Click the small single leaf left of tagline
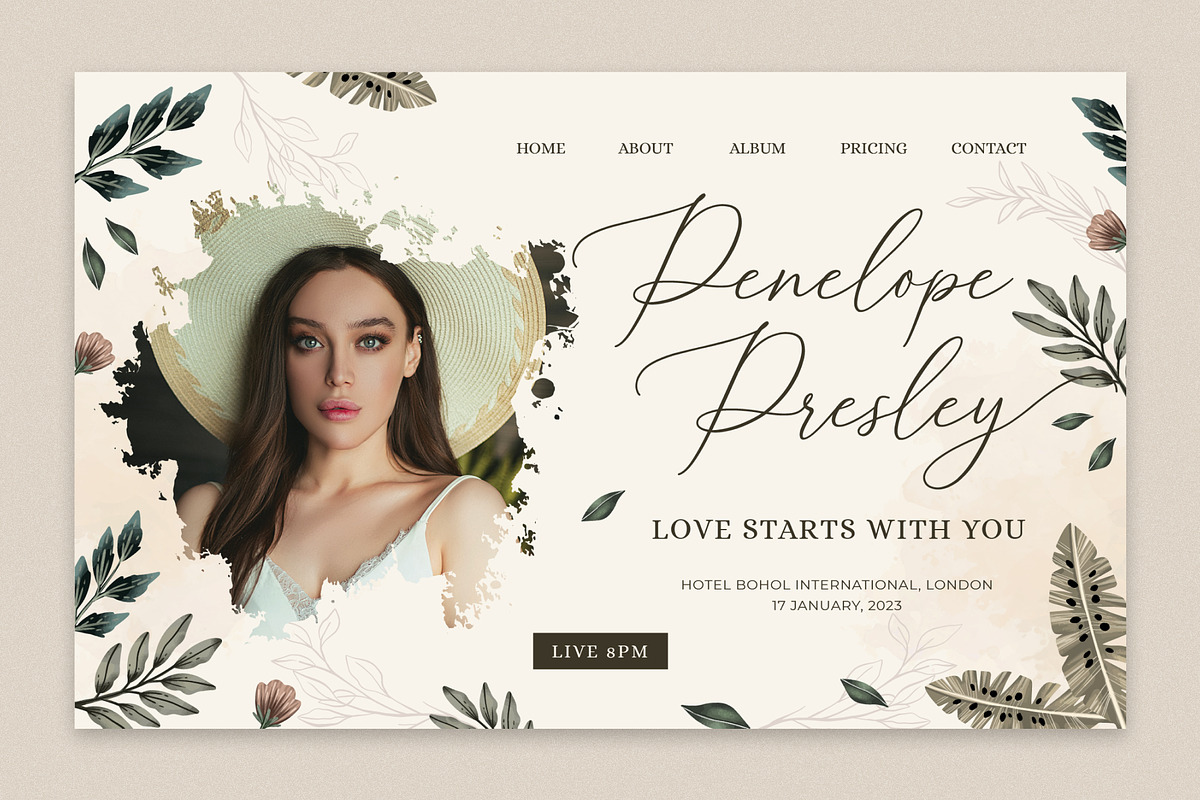 [x=603, y=505]
